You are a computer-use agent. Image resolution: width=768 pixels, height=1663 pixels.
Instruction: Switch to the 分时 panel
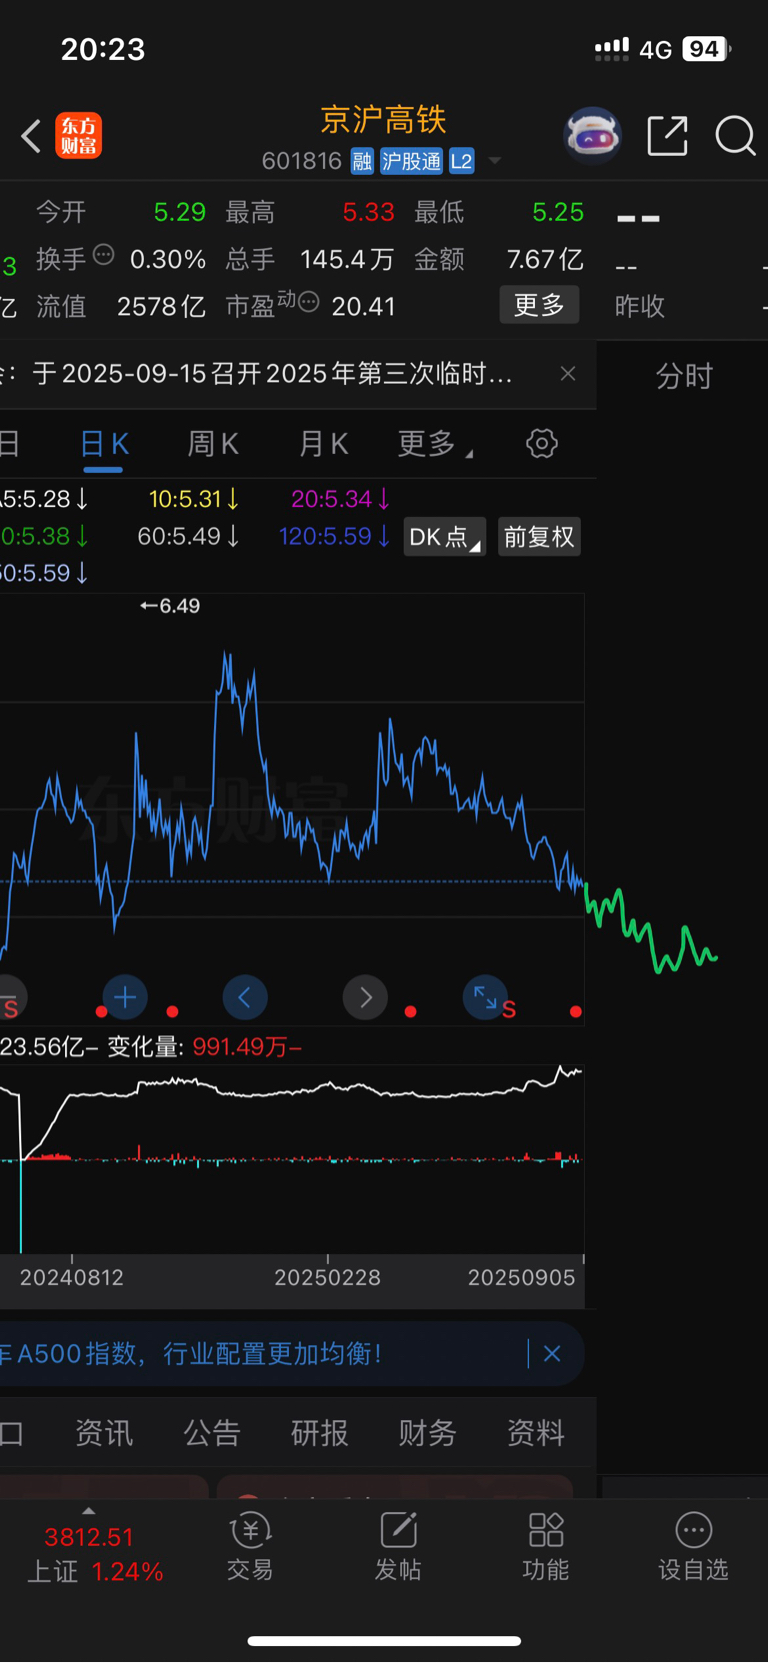pyautogui.click(x=684, y=376)
